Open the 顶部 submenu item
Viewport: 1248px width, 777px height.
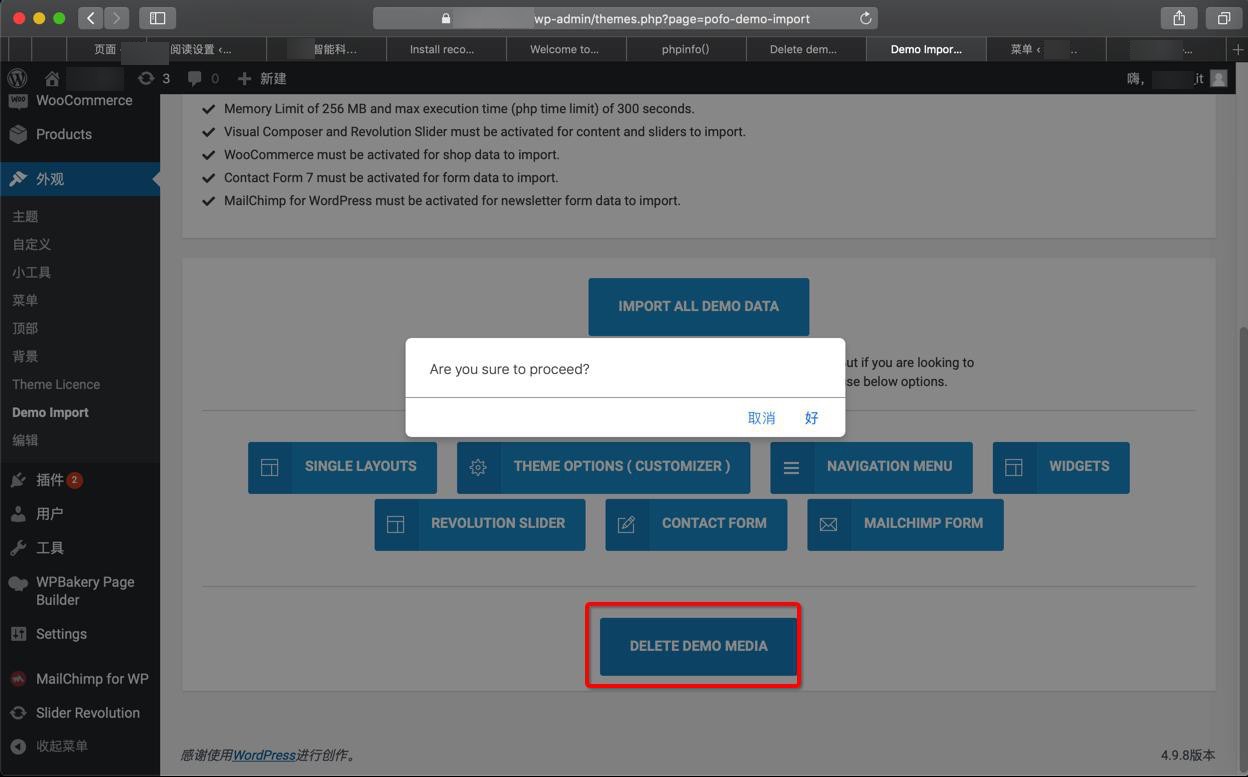(x=25, y=328)
